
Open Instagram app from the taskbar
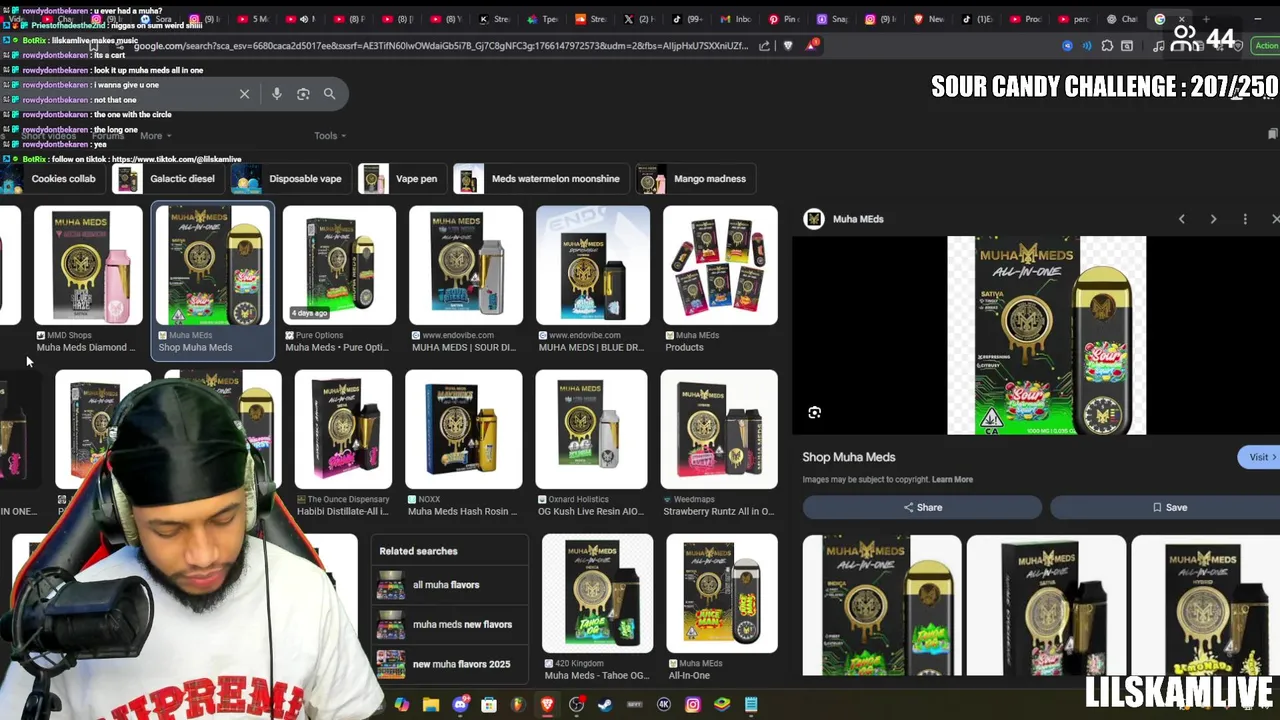(x=692, y=705)
